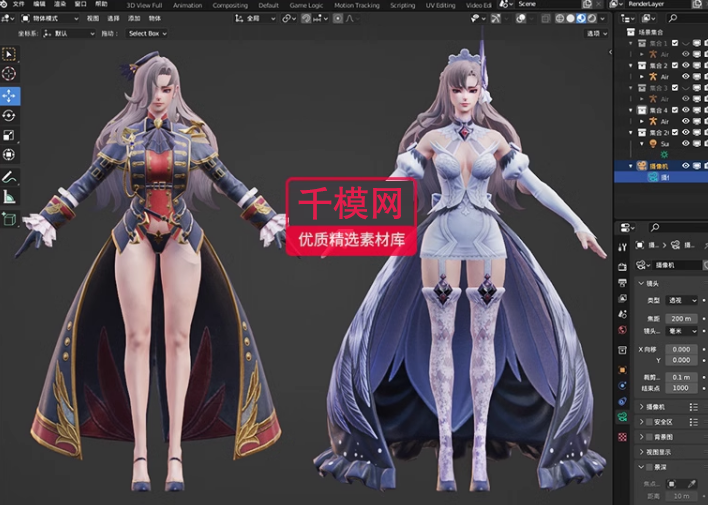Open the Camera data properties tab
This screenshot has height=505, width=708.
point(623,417)
